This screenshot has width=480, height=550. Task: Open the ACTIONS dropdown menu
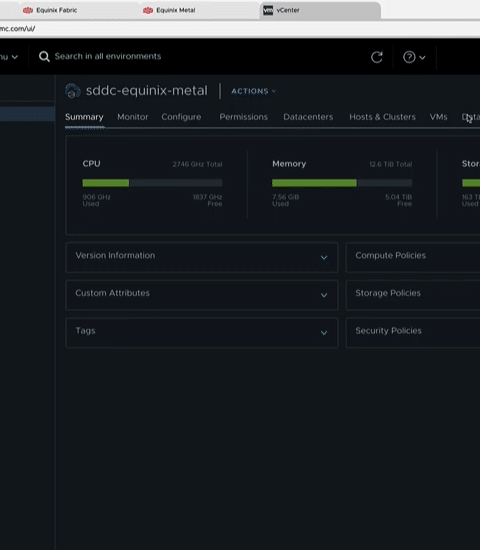point(253,91)
